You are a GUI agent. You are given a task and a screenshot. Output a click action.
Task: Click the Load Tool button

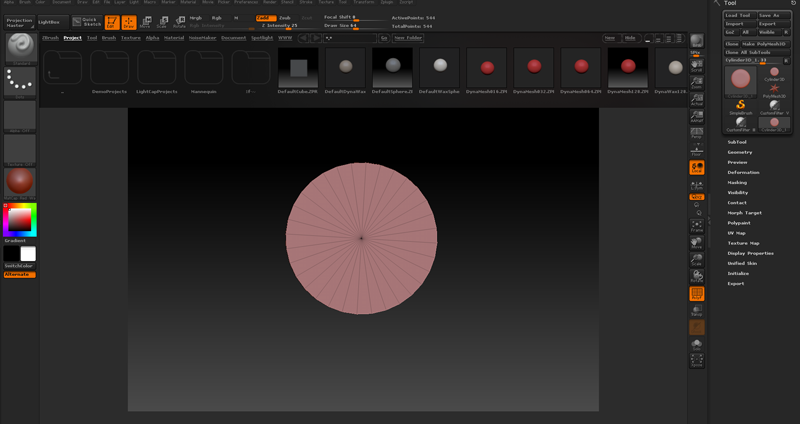pyautogui.click(x=738, y=15)
